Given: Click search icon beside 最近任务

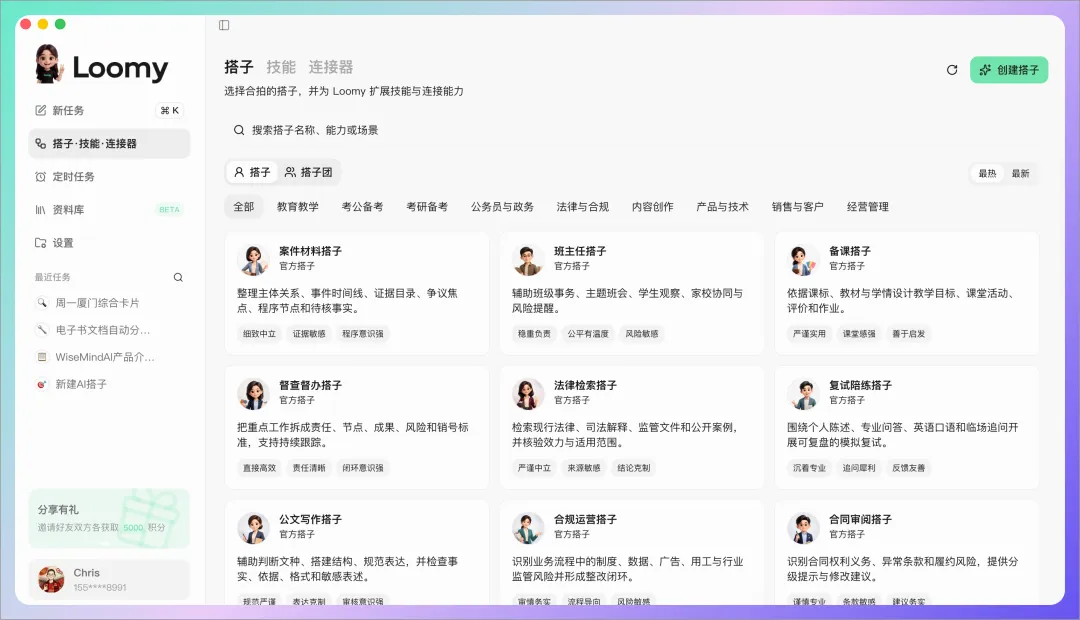Looking at the screenshot, I should tap(178, 277).
